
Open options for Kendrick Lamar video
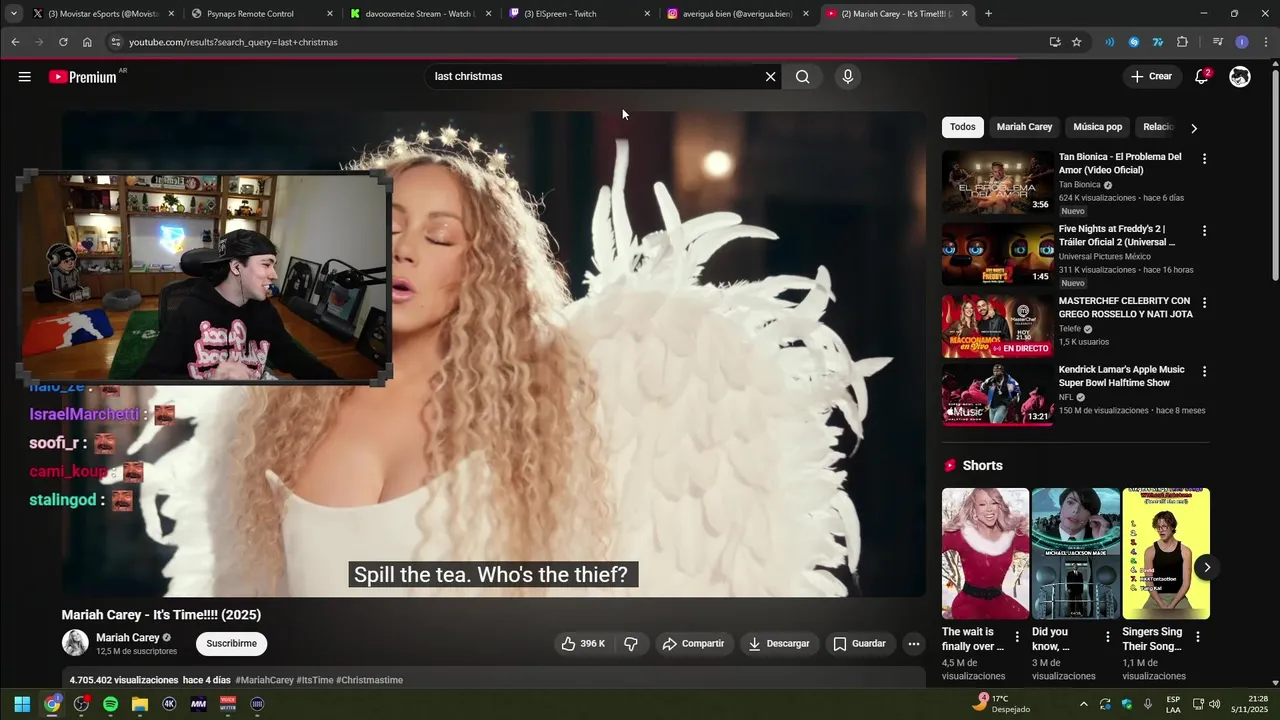1204,371
